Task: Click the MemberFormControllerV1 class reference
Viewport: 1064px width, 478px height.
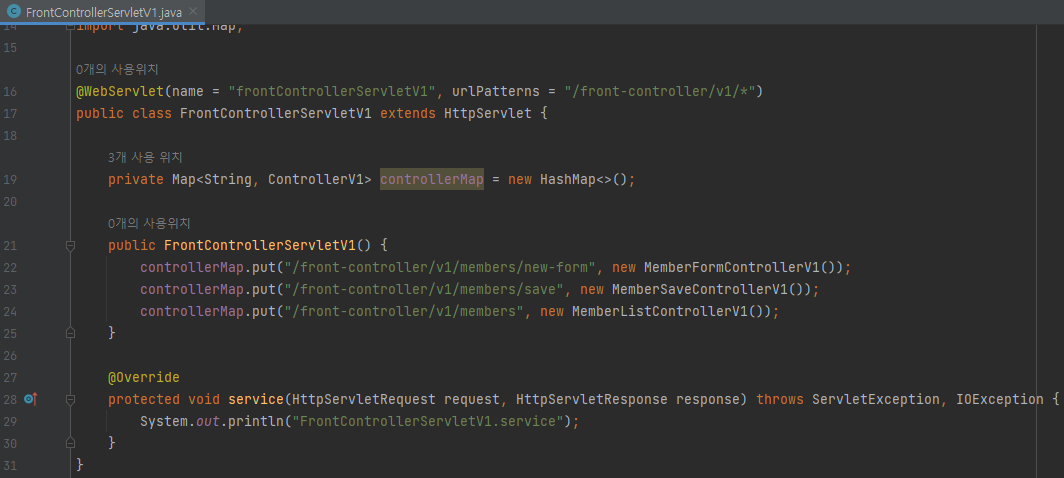Action: pos(732,267)
